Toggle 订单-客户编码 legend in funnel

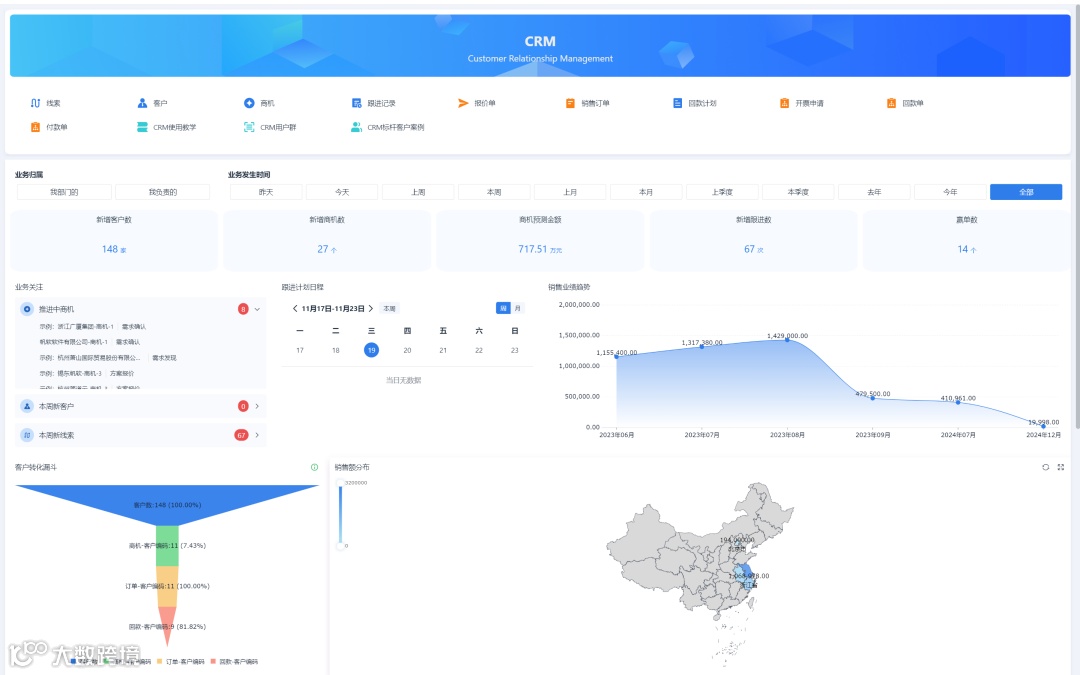point(180,661)
